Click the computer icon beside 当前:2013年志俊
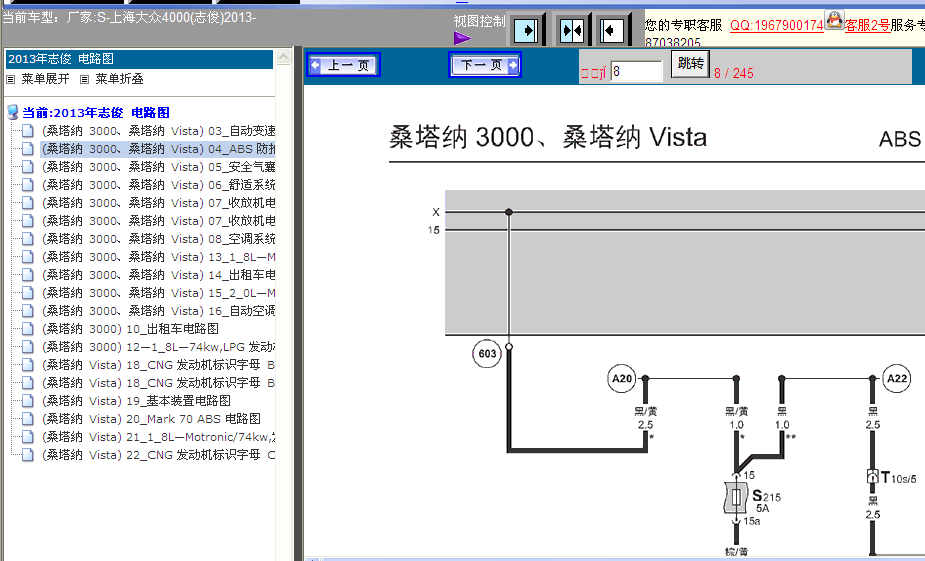This screenshot has height=561, width=925. pos(12,112)
